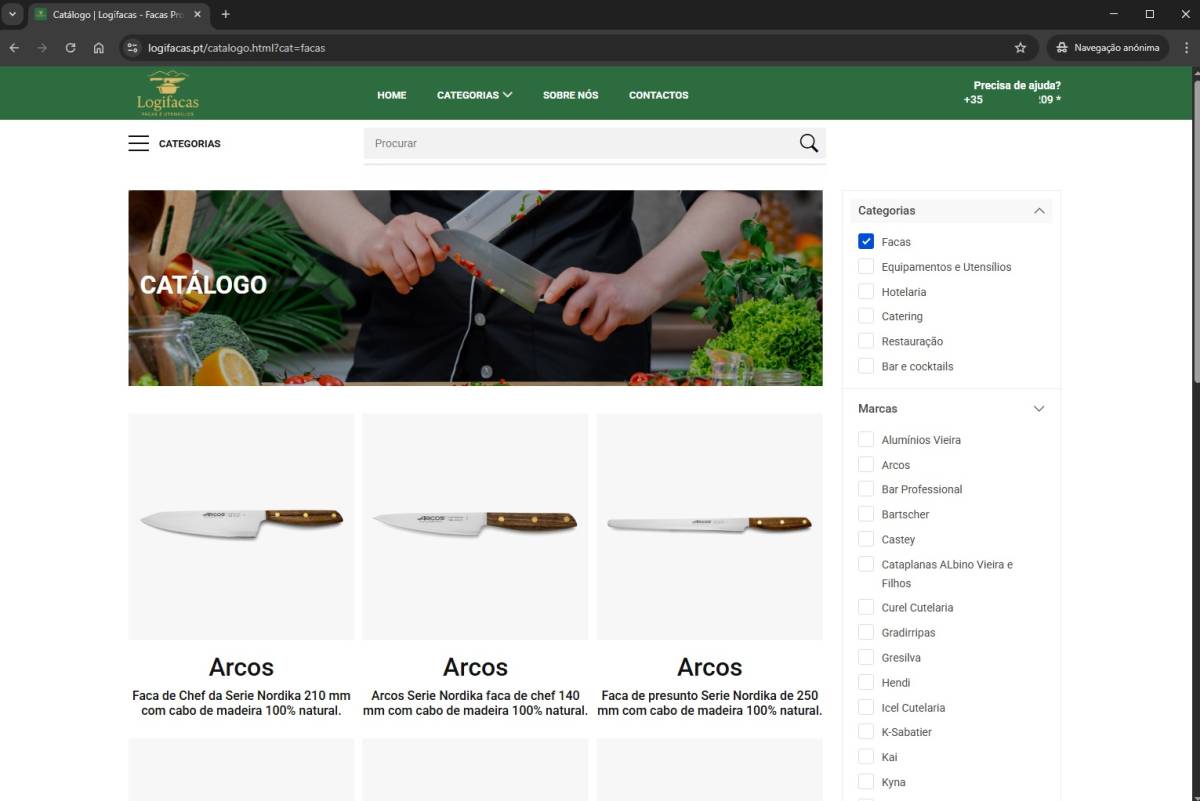The height and width of the screenshot is (801, 1200).
Task: Check the Kai brand checkbox
Action: coord(866,757)
